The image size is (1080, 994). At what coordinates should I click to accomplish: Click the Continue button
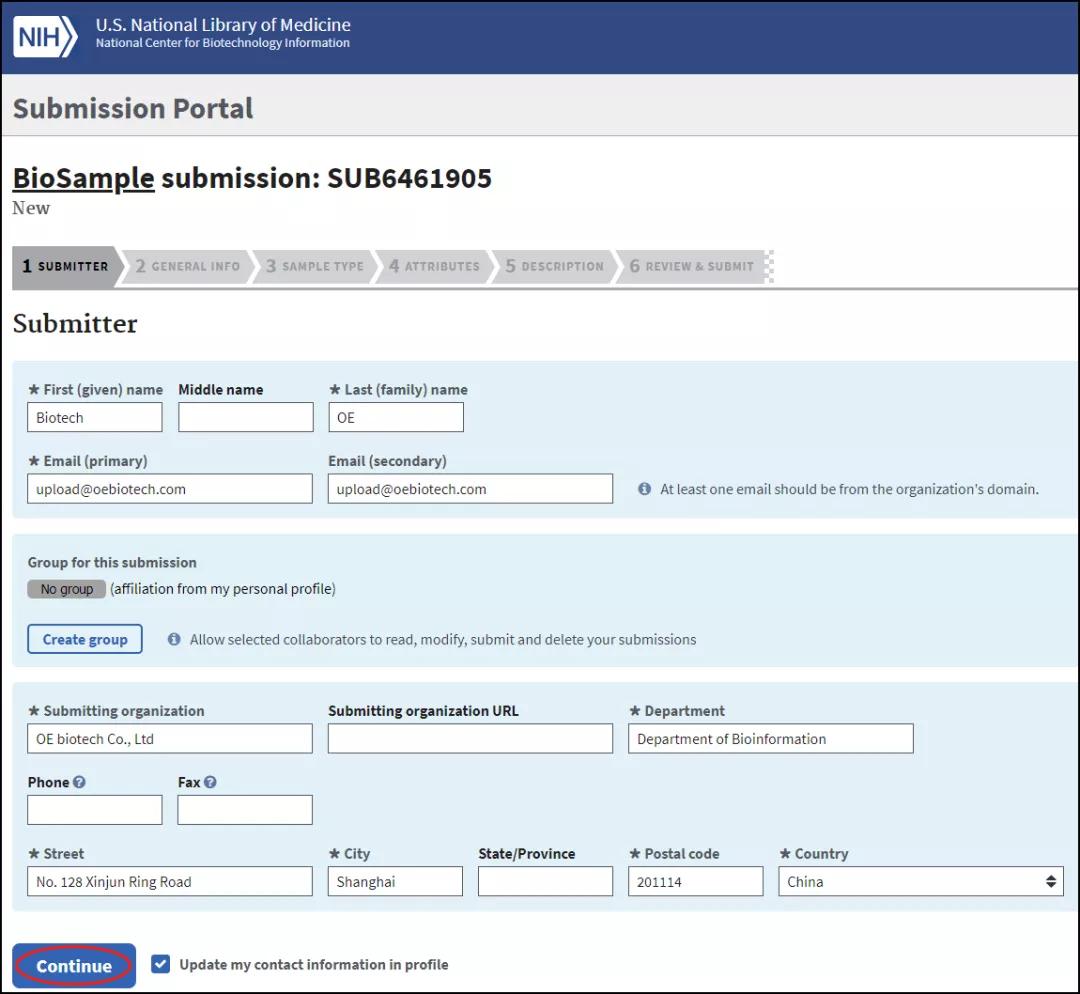click(x=74, y=966)
